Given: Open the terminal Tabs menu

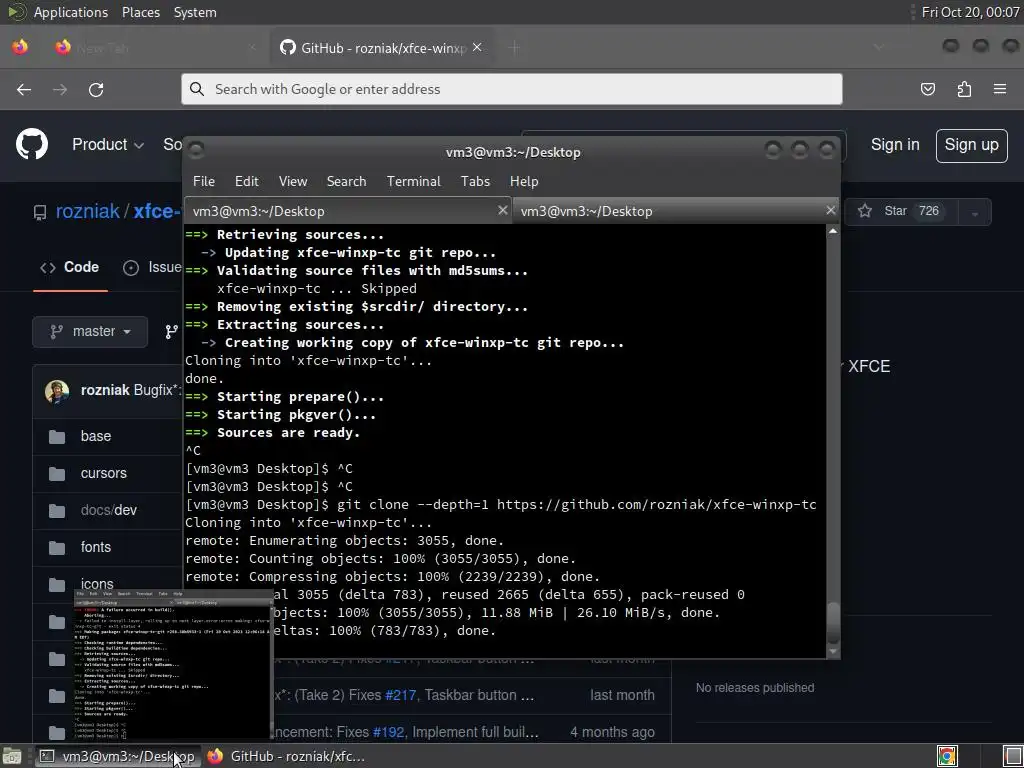Looking at the screenshot, I should (x=475, y=182).
